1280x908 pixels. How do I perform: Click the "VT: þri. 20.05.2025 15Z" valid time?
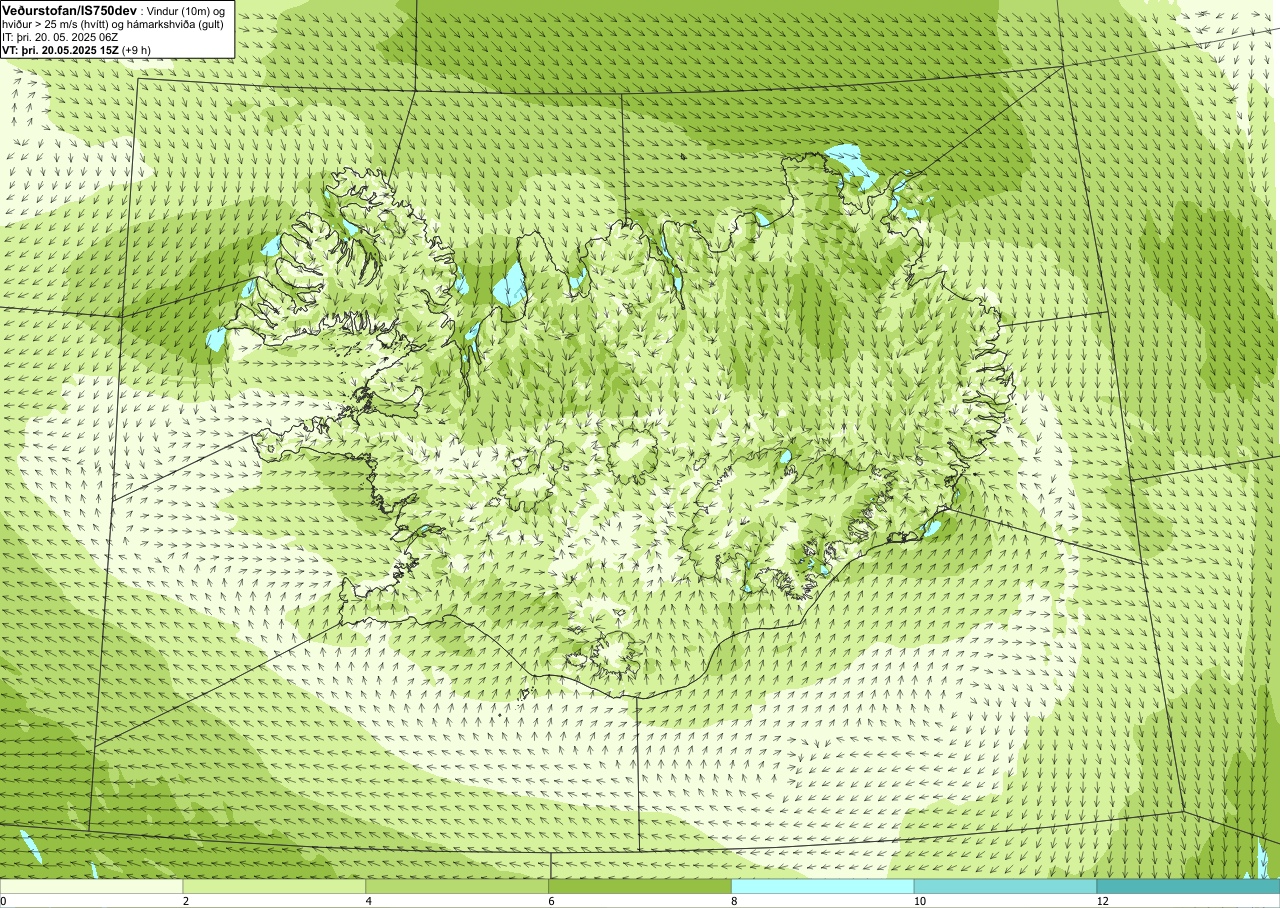(x=62, y=50)
